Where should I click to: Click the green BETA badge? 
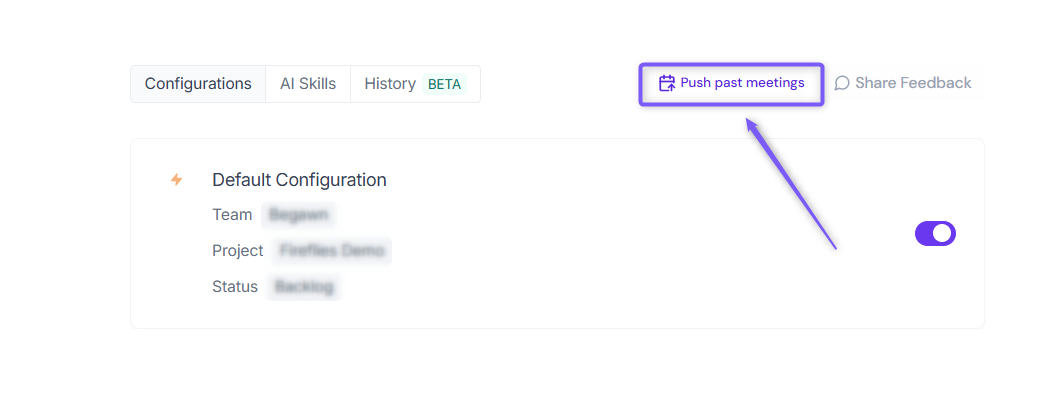pyautogui.click(x=445, y=84)
